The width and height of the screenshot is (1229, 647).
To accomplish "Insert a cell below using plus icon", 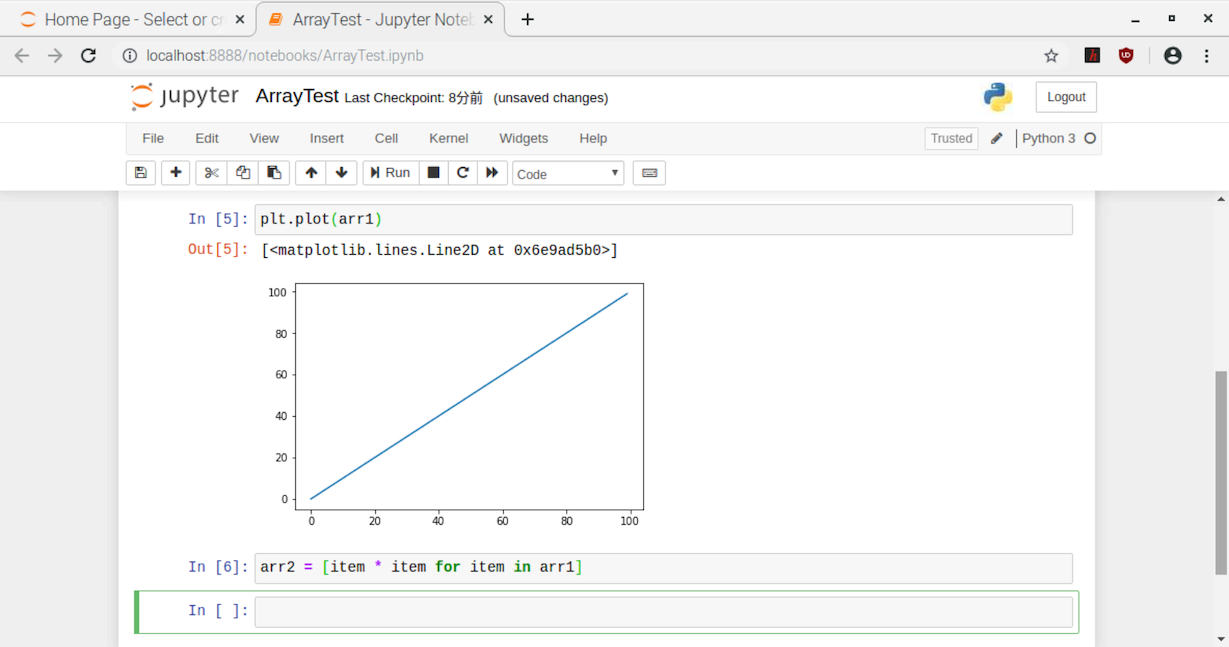I will [x=176, y=173].
